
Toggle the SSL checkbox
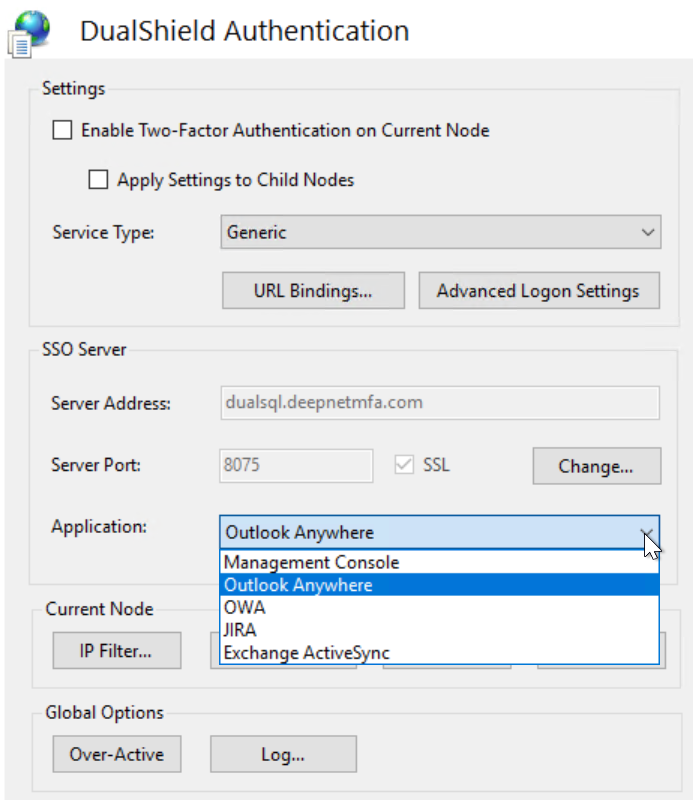[405, 465]
